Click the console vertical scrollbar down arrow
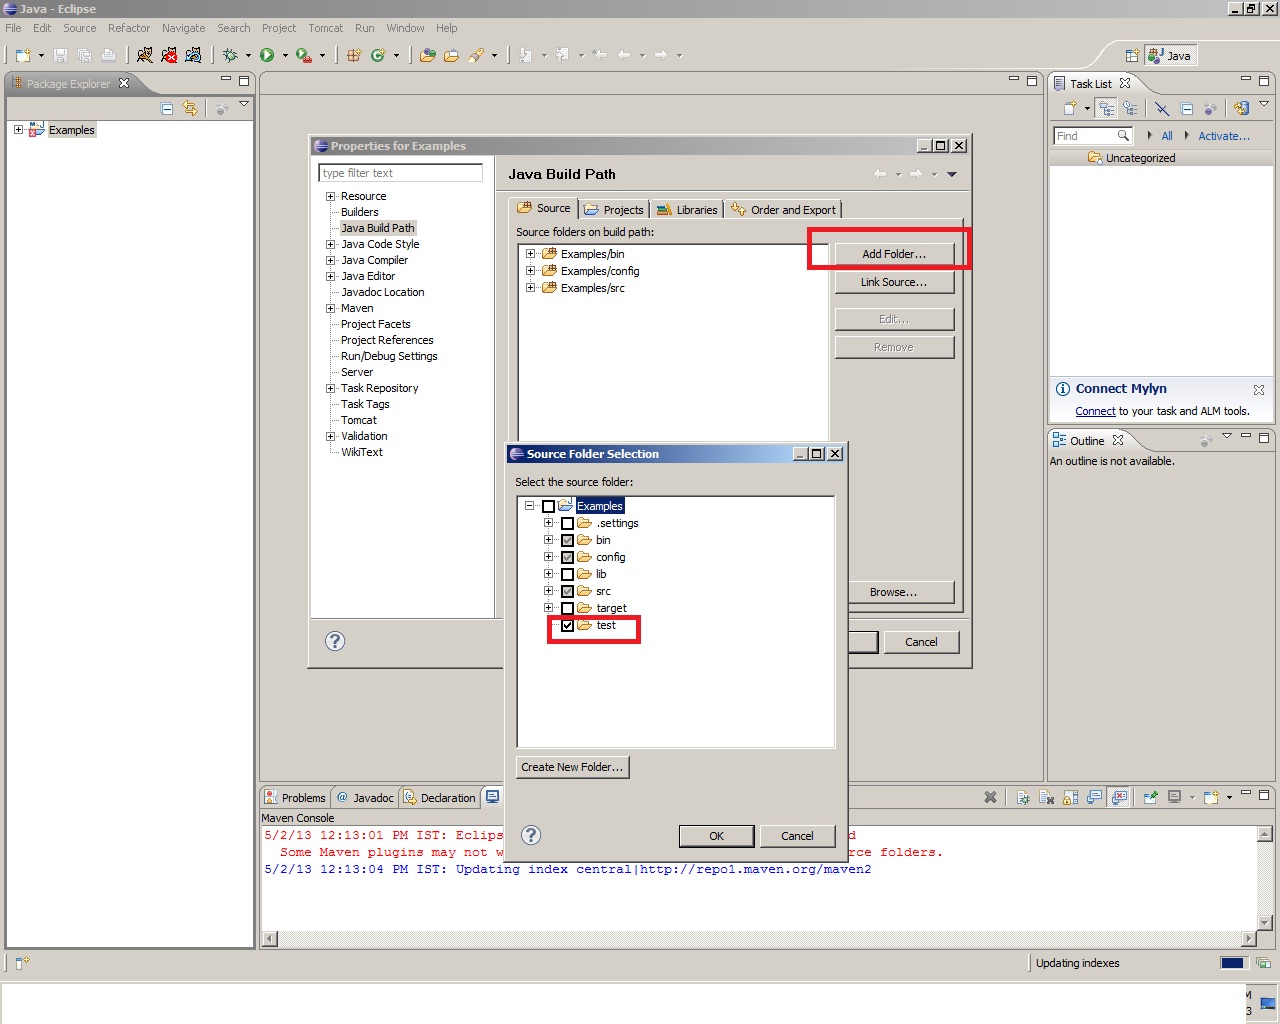Viewport: 1280px width, 1024px height. click(x=1265, y=923)
